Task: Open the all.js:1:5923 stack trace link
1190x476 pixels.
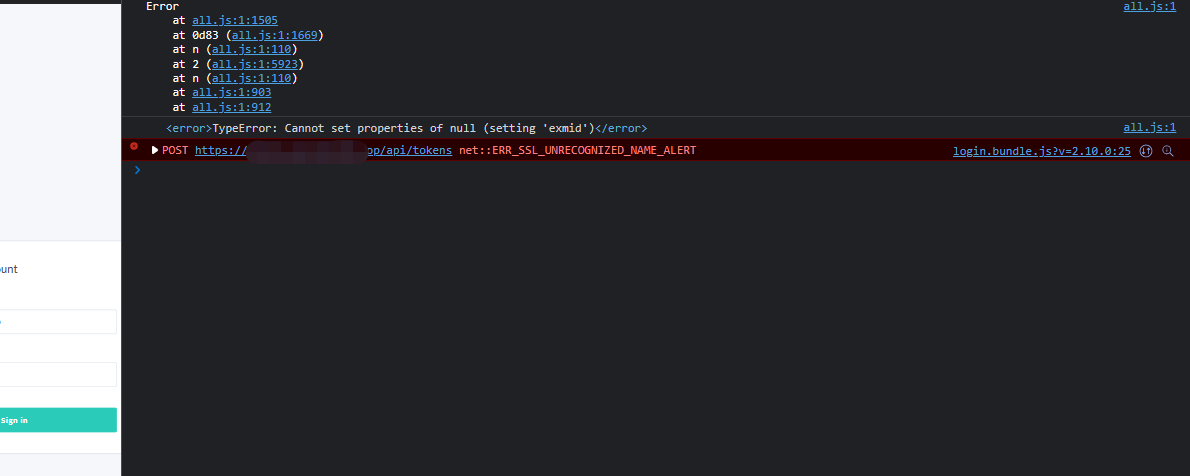Action: tap(255, 64)
